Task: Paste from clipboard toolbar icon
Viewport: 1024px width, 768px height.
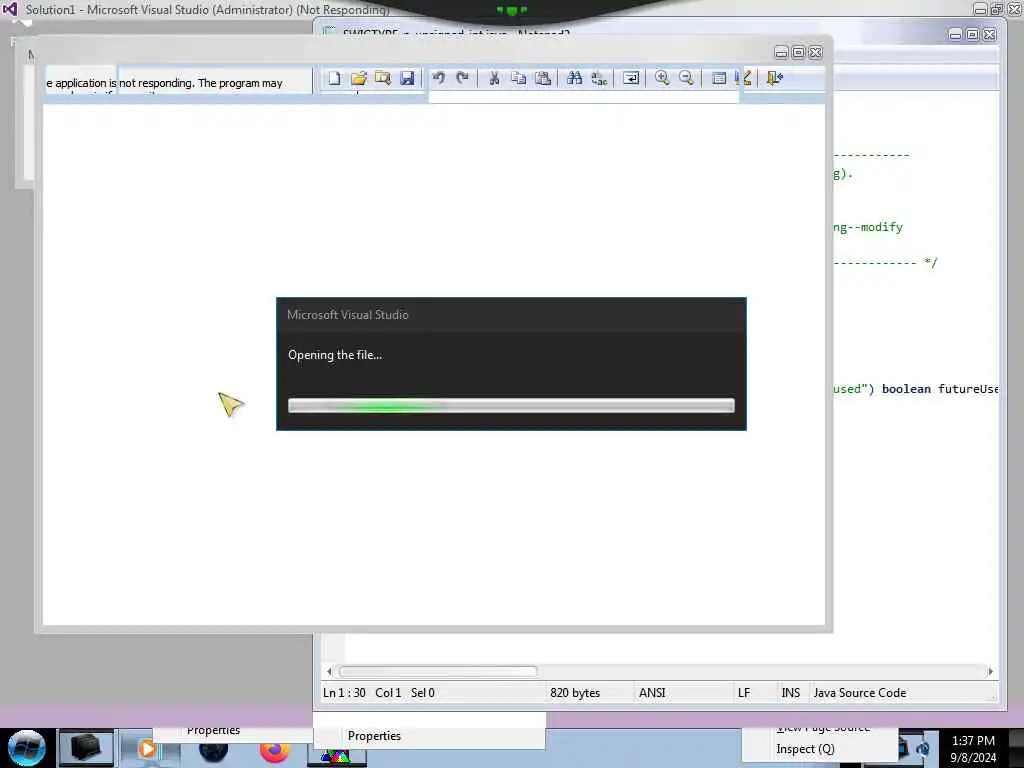Action: [x=543, y=78]
